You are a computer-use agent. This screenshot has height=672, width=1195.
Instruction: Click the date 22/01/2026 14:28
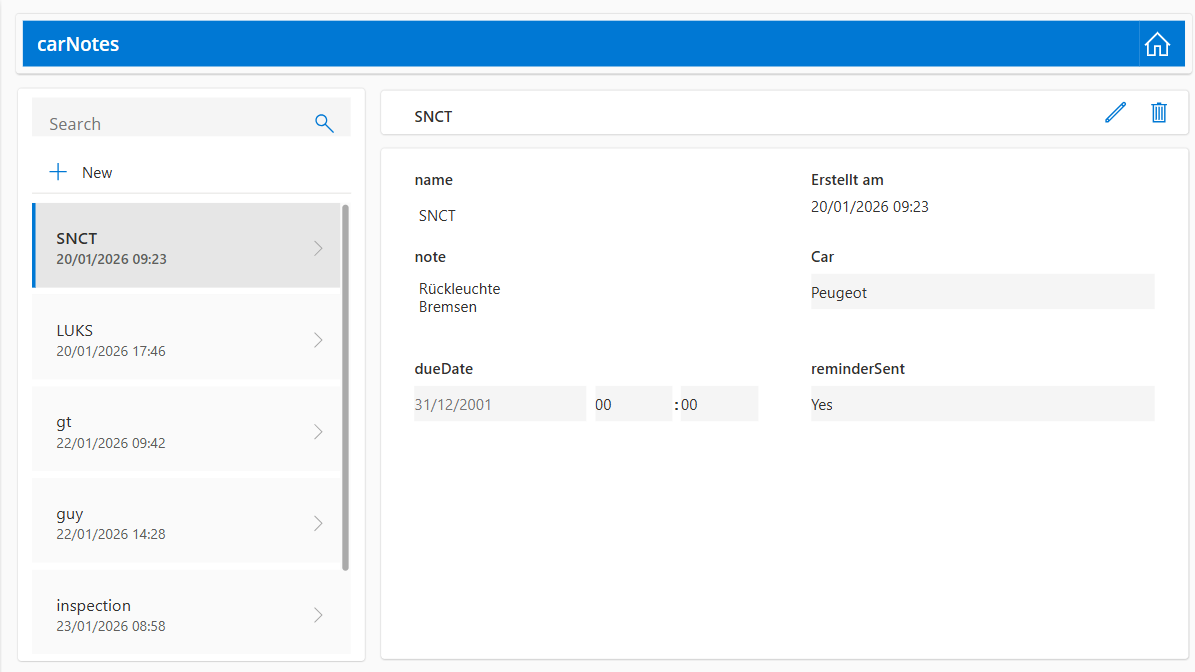tap(111, 534)
